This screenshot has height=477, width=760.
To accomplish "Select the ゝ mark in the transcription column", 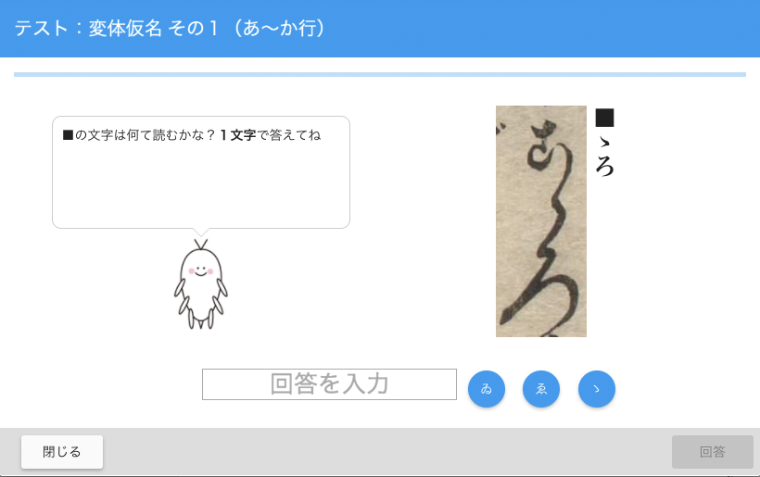I will 604,143.
